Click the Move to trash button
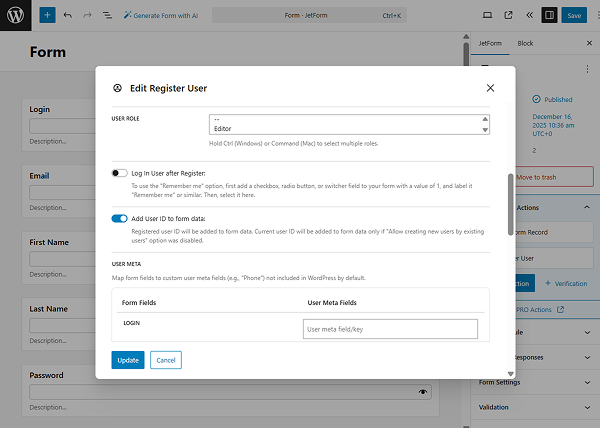Image resolution: width=600 pixels, height=428 pixels. click(554, 177)
